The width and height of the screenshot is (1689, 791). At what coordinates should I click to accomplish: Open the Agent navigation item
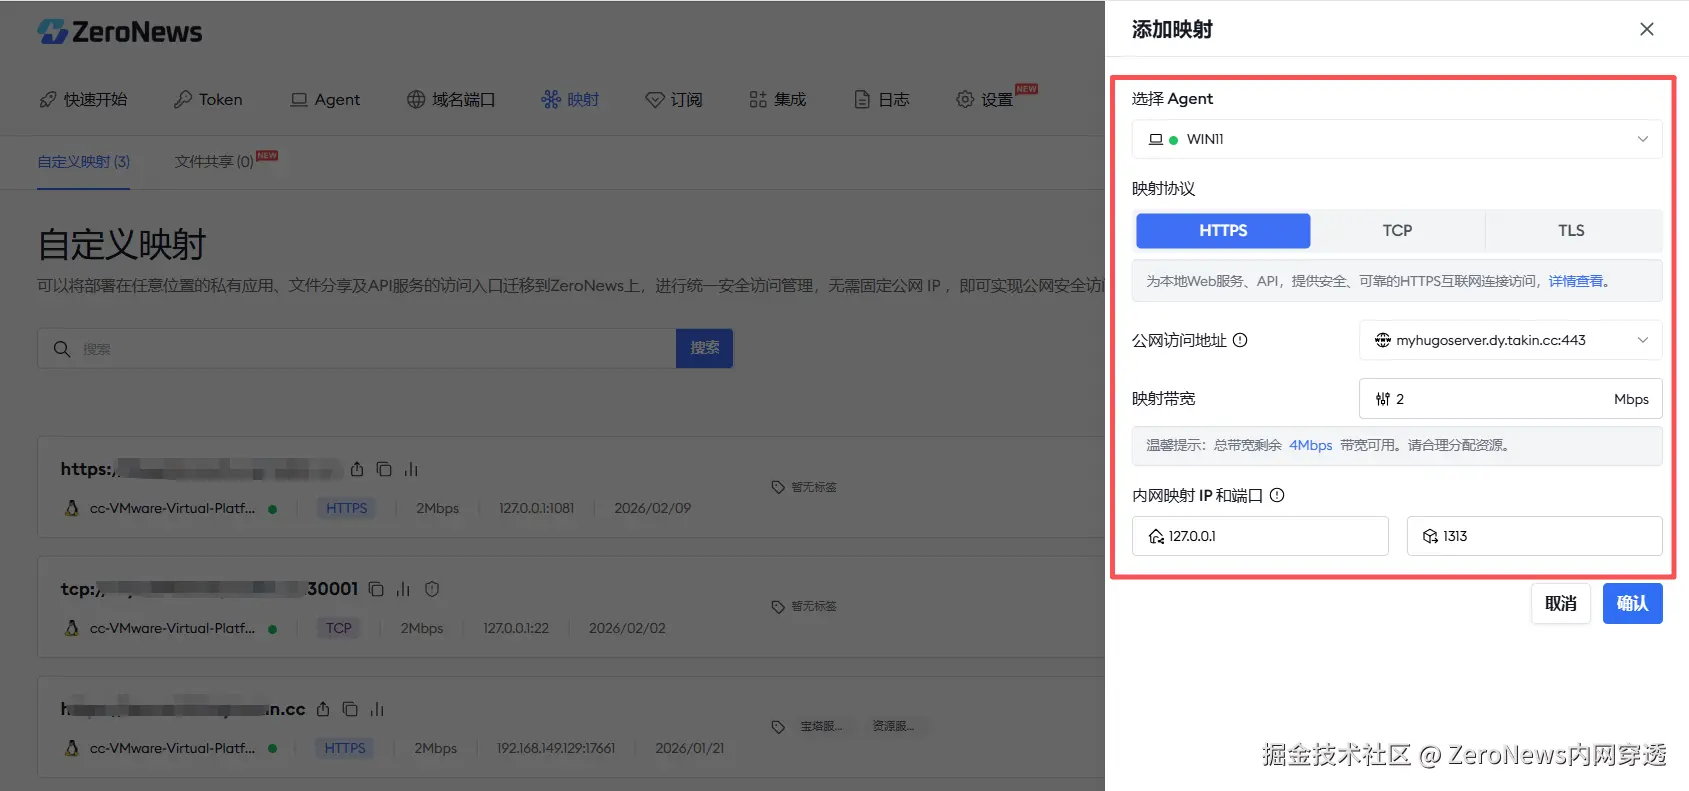(x=325, y=99)
